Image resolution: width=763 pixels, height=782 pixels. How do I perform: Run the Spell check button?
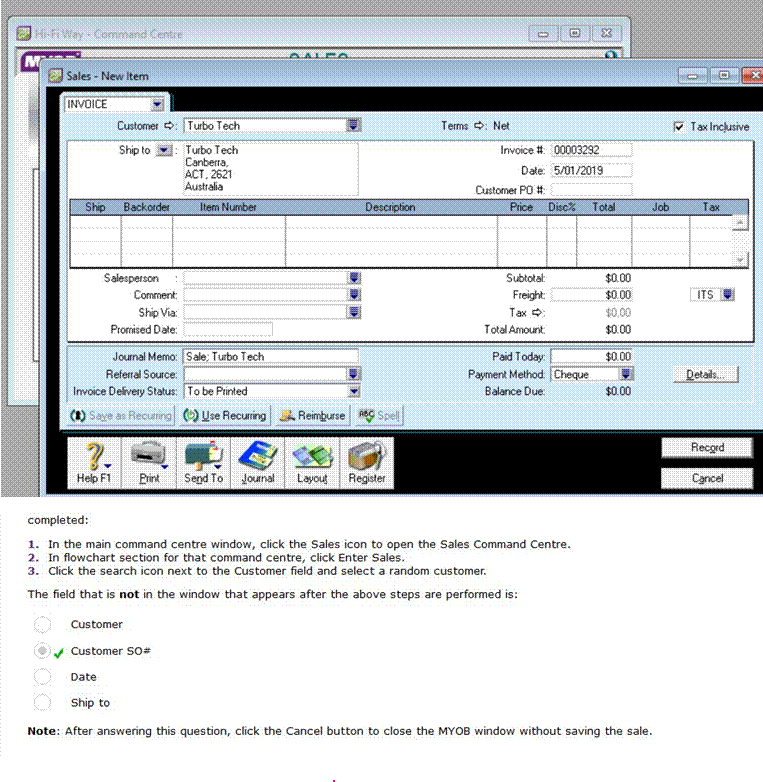click(379, 415)
